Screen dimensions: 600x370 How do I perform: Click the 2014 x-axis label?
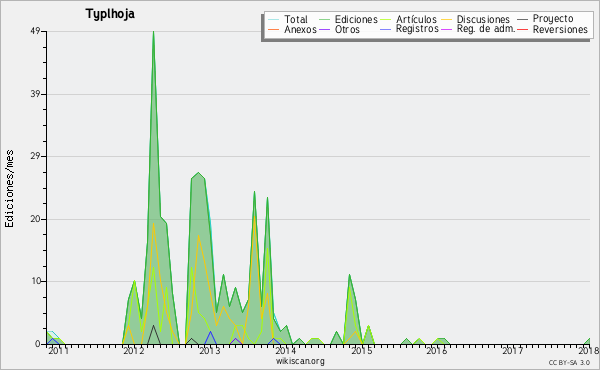pyautogui.click(x=285, y=350)
